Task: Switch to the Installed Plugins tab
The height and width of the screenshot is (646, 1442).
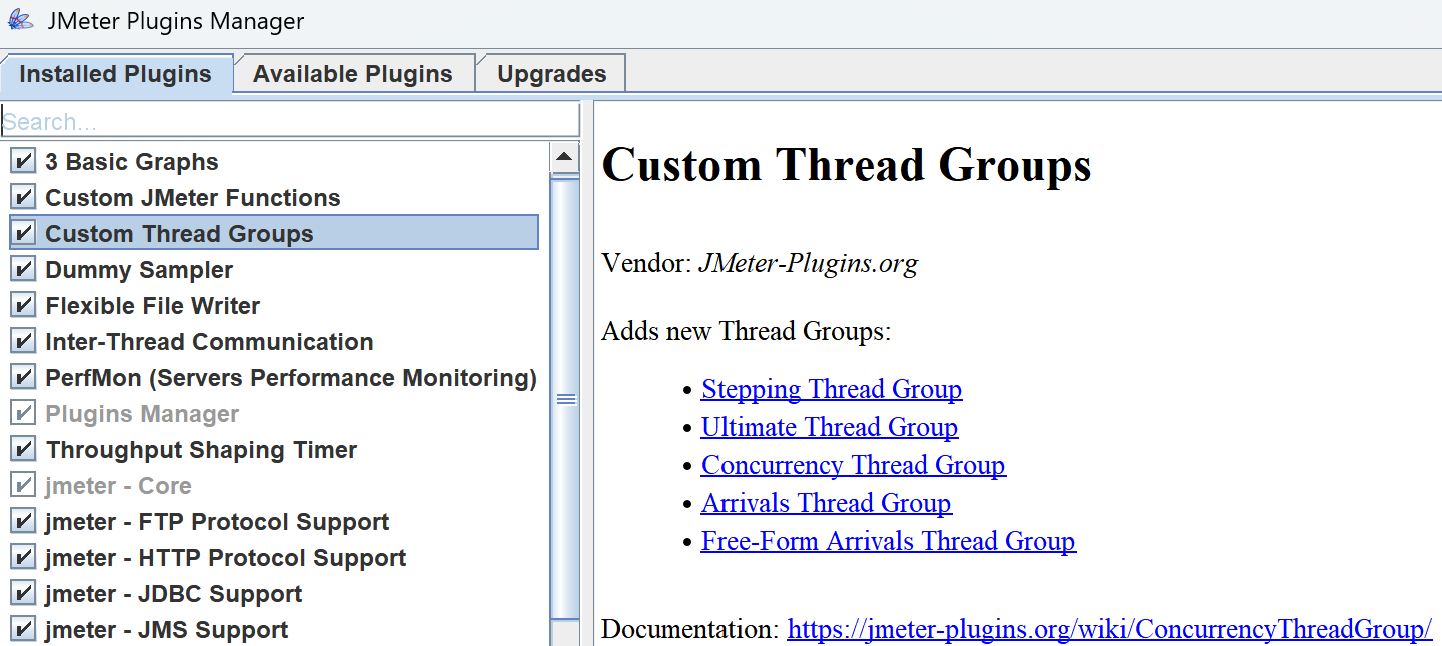Action: (x=116, y=74)
